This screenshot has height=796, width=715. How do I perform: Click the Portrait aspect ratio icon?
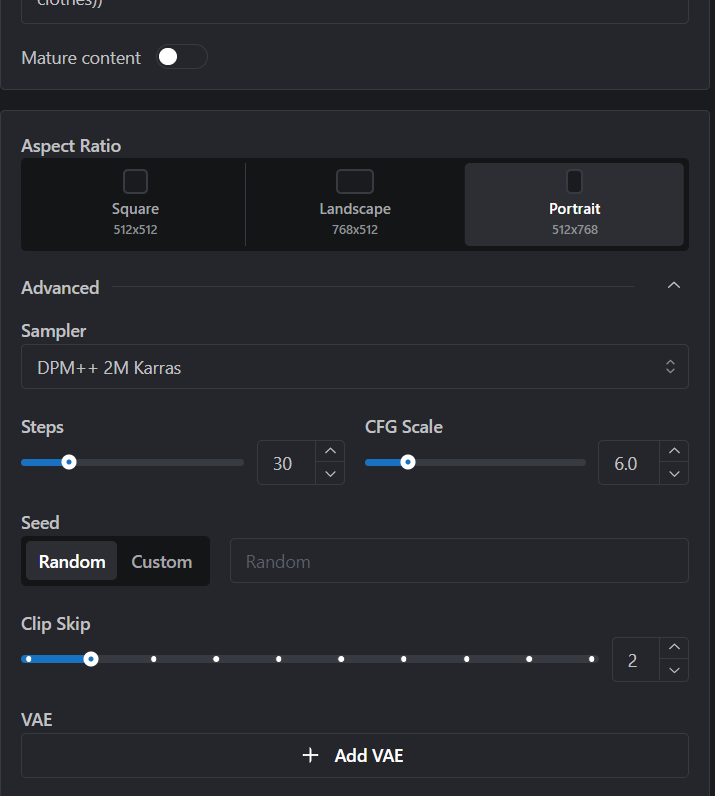(x=574, y=181)
